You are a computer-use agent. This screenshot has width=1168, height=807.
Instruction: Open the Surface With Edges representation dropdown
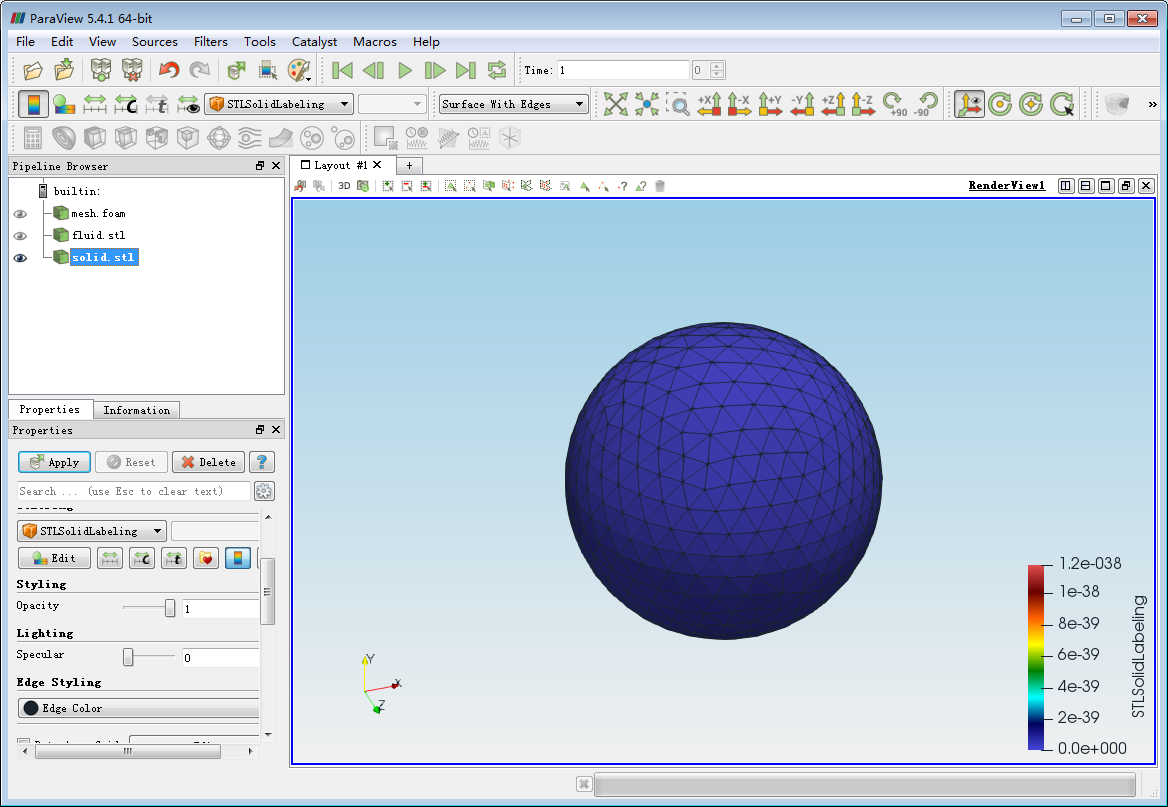pyautogui.click(x=514, y=104)
